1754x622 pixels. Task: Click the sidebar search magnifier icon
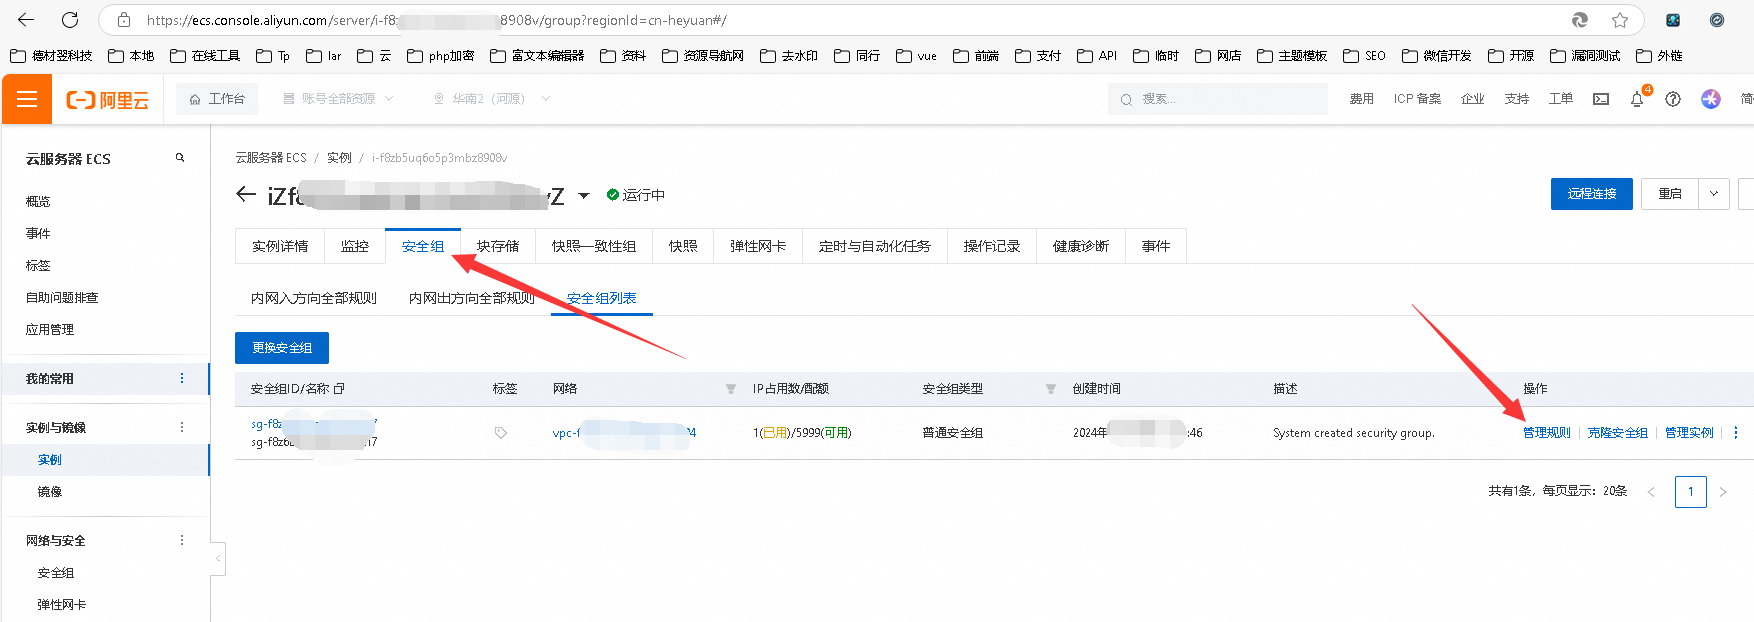click(x=180, y=158)
